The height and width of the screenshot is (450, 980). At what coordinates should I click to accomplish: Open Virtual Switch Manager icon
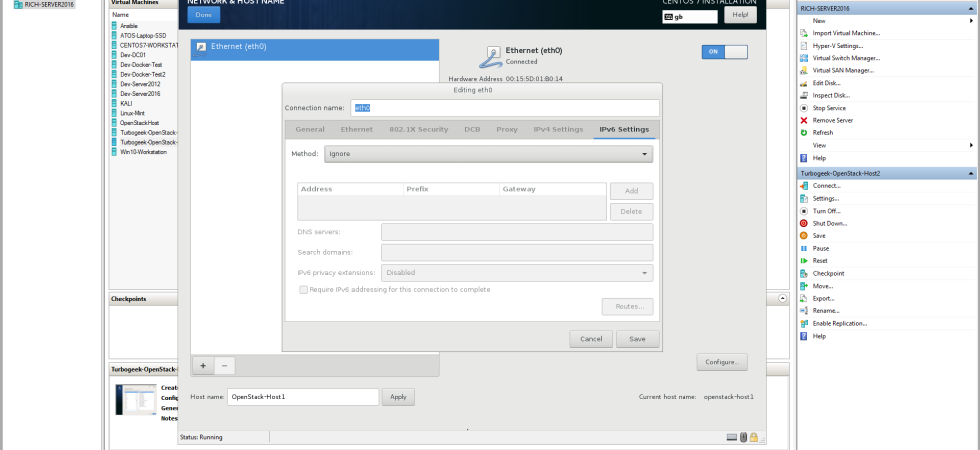coord(804,58)
